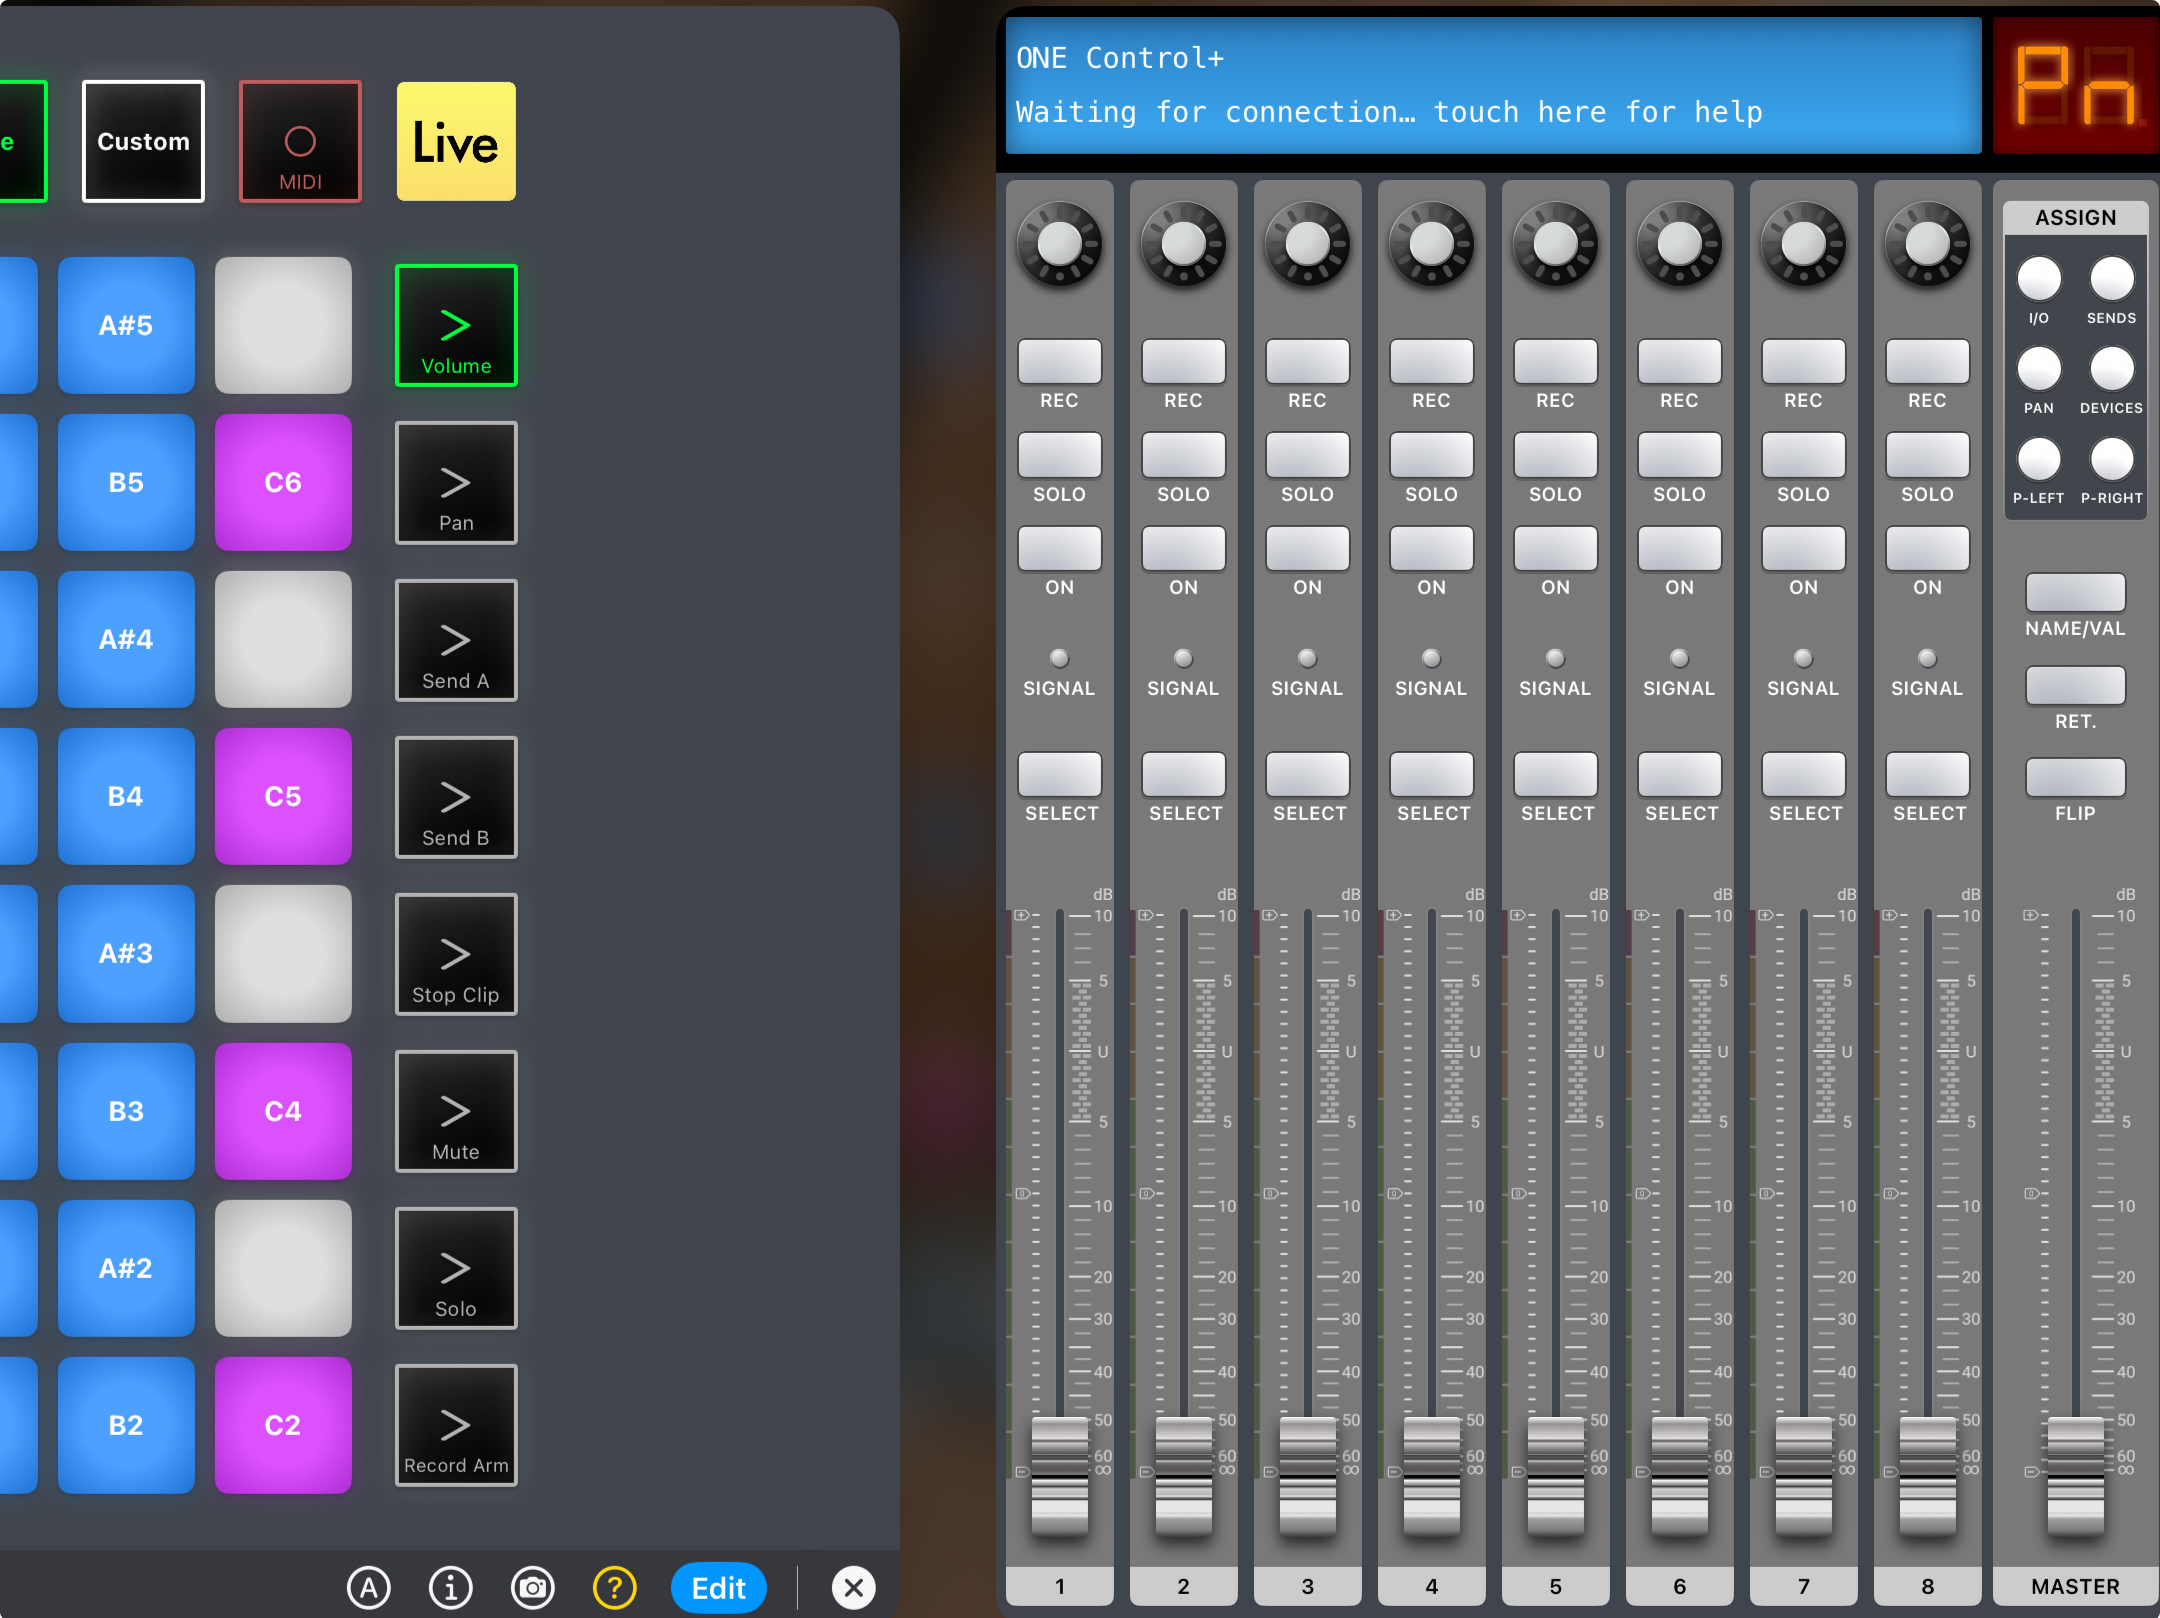Click the rotary knob on channel 4

pos(1432,243)
